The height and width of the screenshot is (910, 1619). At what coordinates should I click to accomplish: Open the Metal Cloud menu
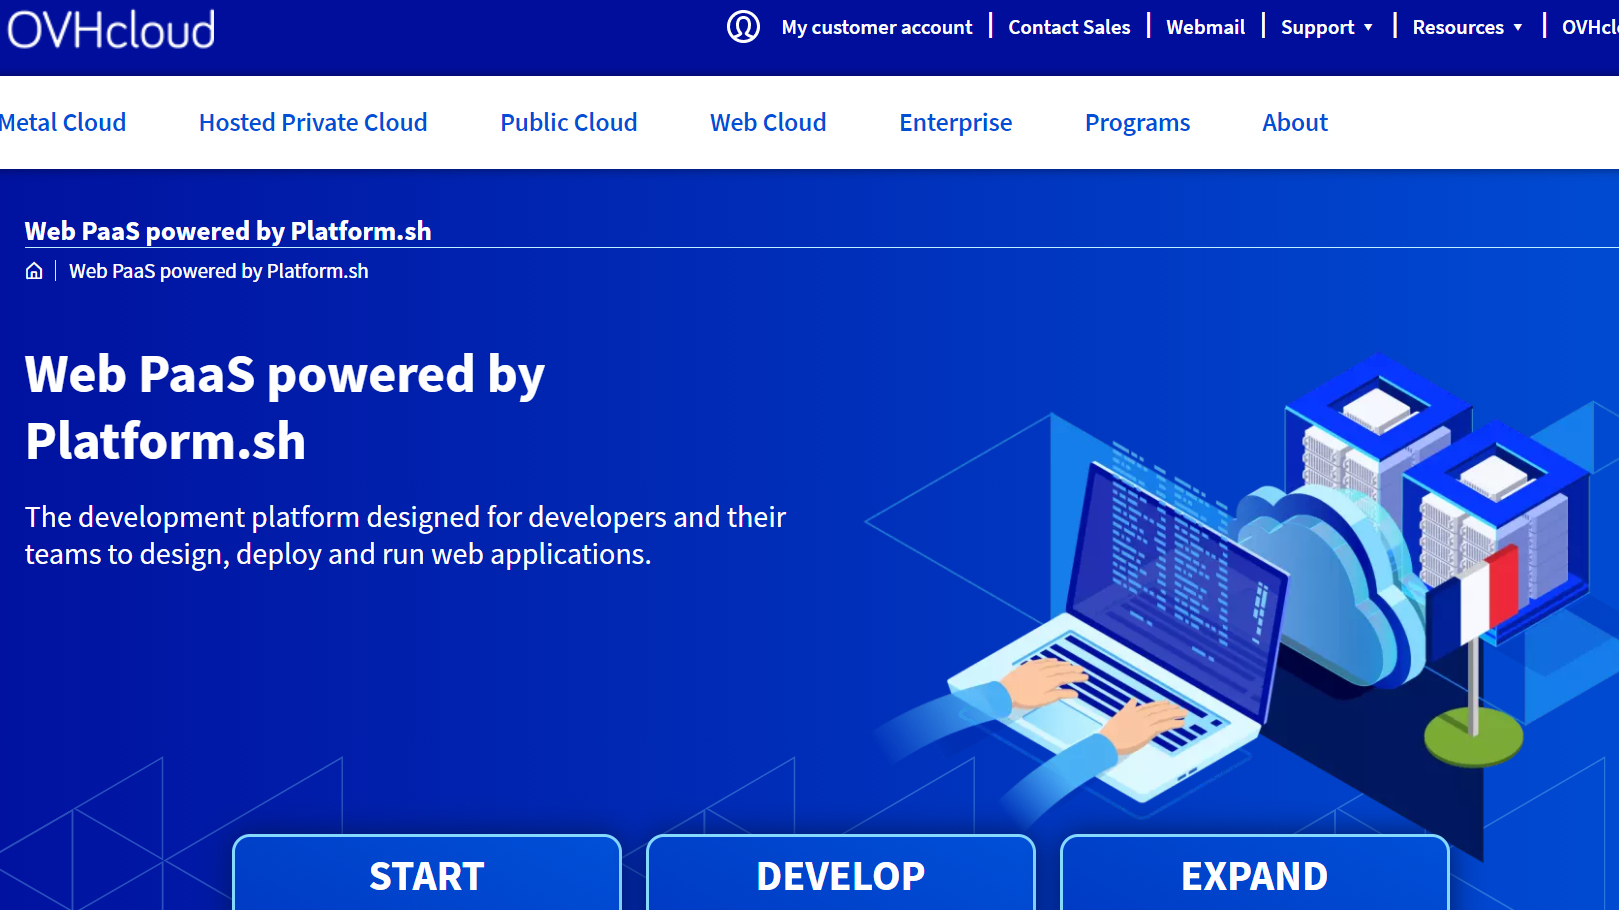coord(63,122)
